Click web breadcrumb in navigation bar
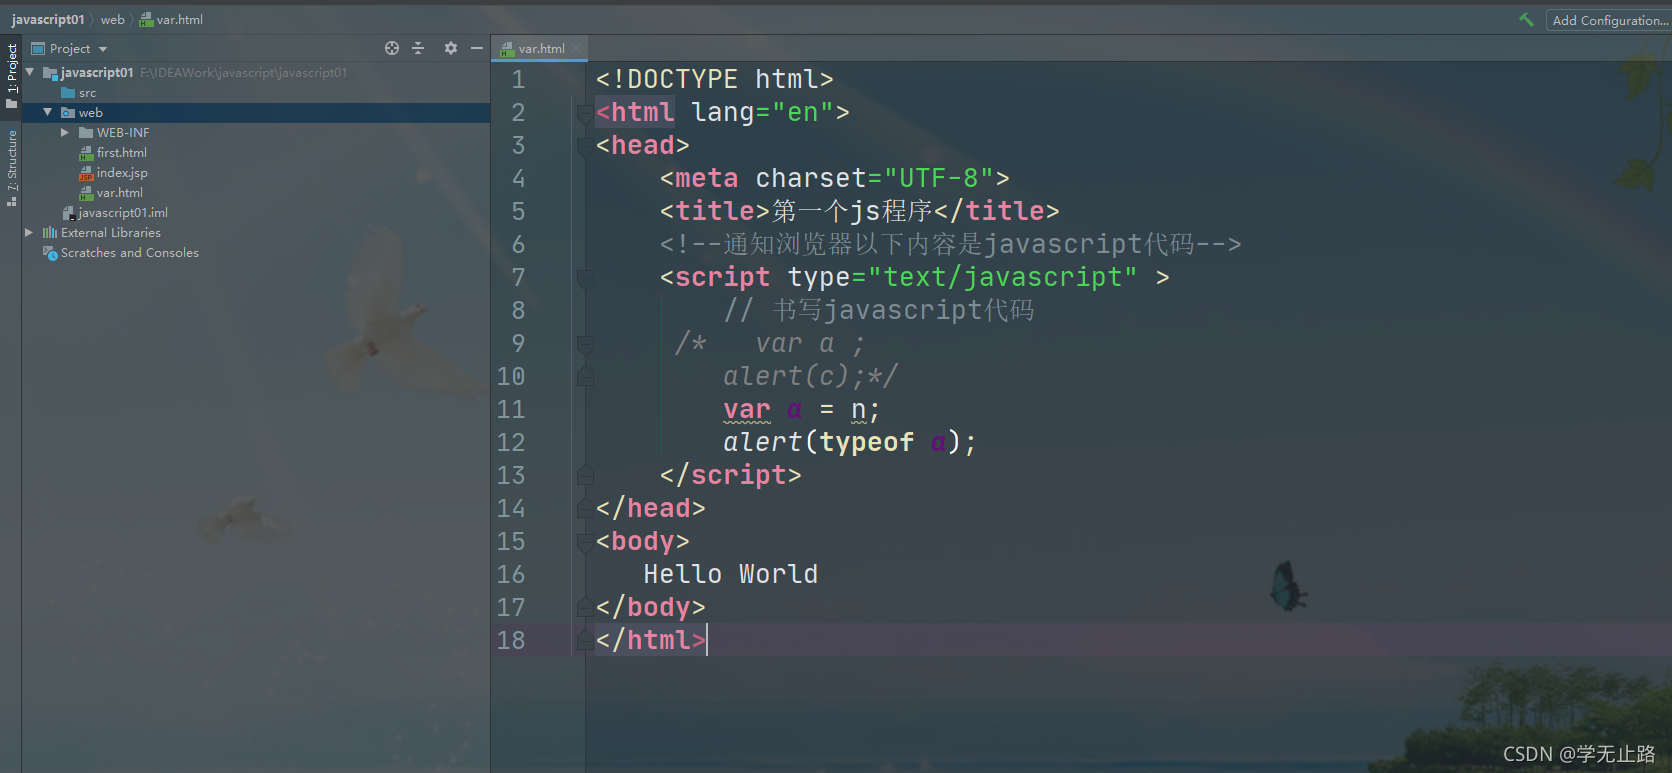The image size is (1672, 773). 113,19
